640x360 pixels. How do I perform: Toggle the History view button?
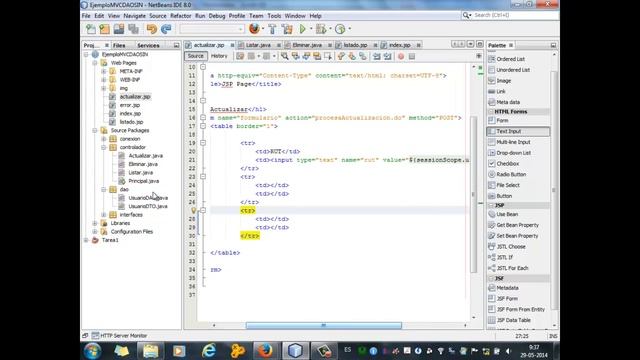click(219, 56)
